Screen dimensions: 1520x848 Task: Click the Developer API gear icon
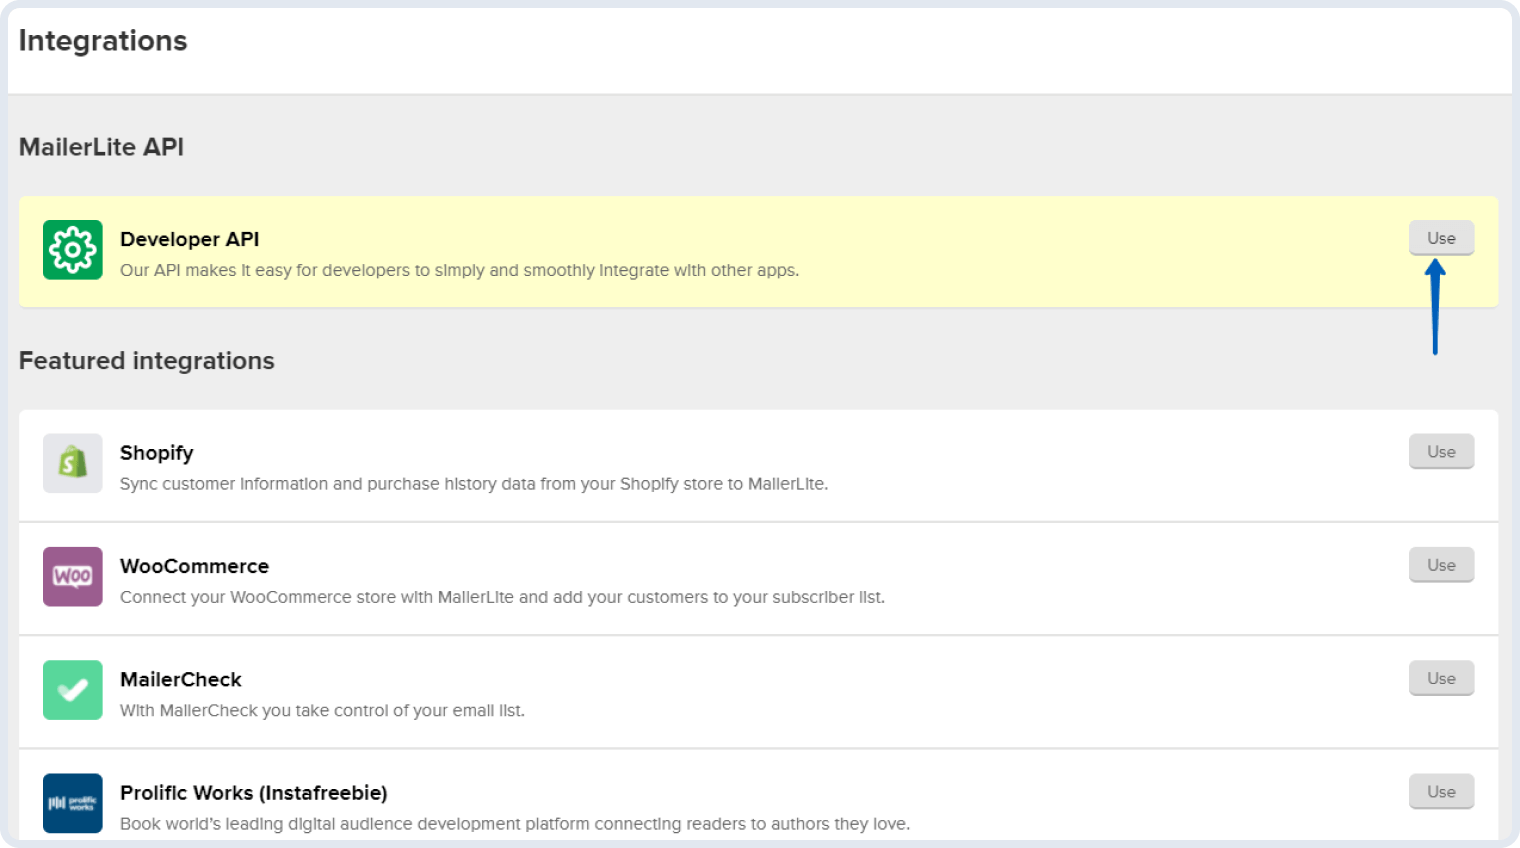(x=72, y=249)
